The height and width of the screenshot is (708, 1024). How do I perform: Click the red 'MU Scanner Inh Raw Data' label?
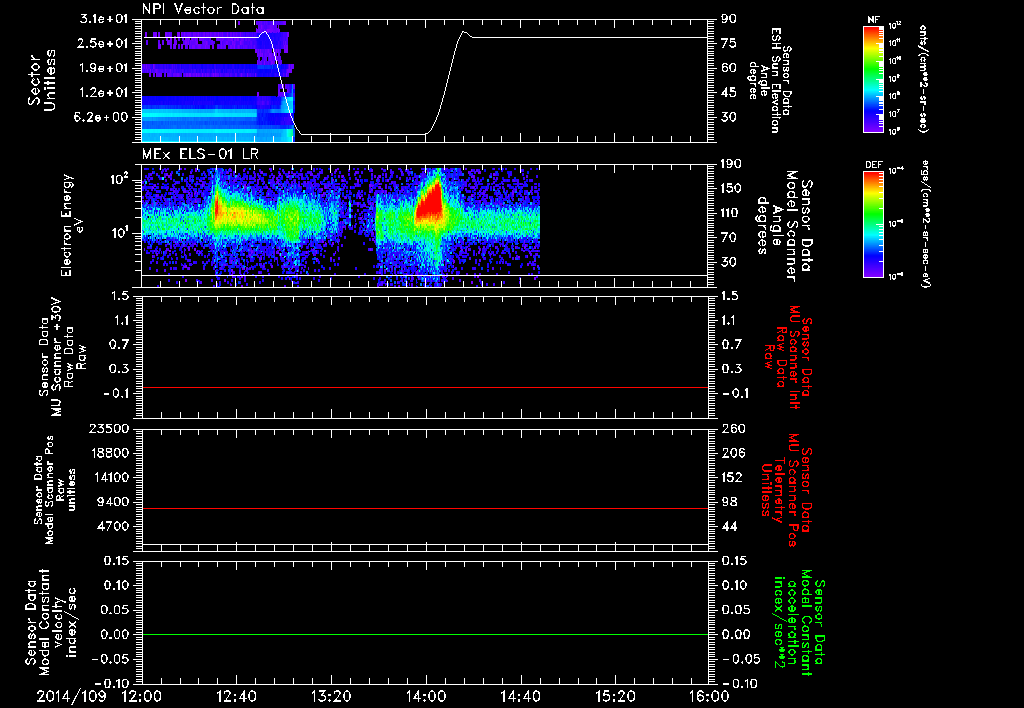pyautogui.click(x=788, y=357)
